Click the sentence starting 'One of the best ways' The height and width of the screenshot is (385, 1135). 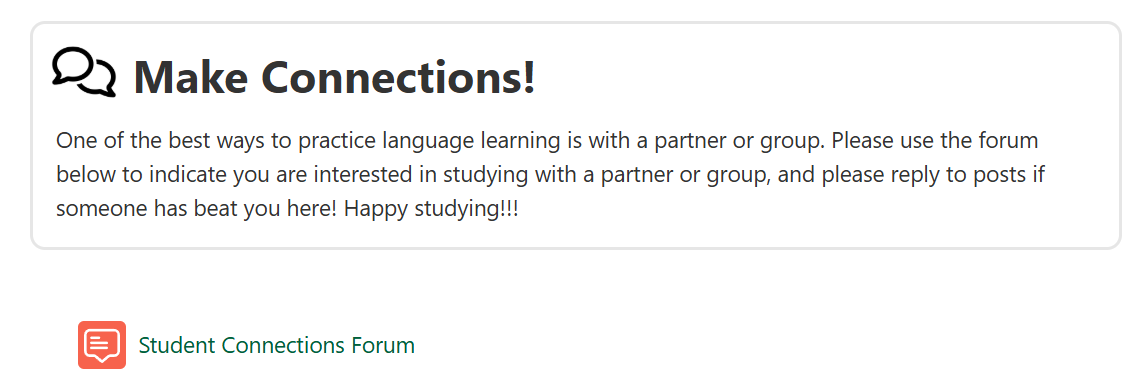440,140
